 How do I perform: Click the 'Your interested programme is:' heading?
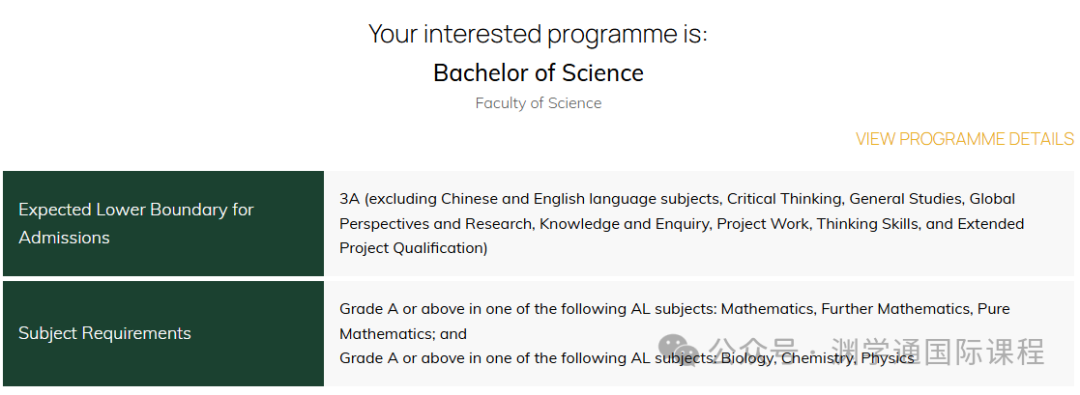pos(538,33)
